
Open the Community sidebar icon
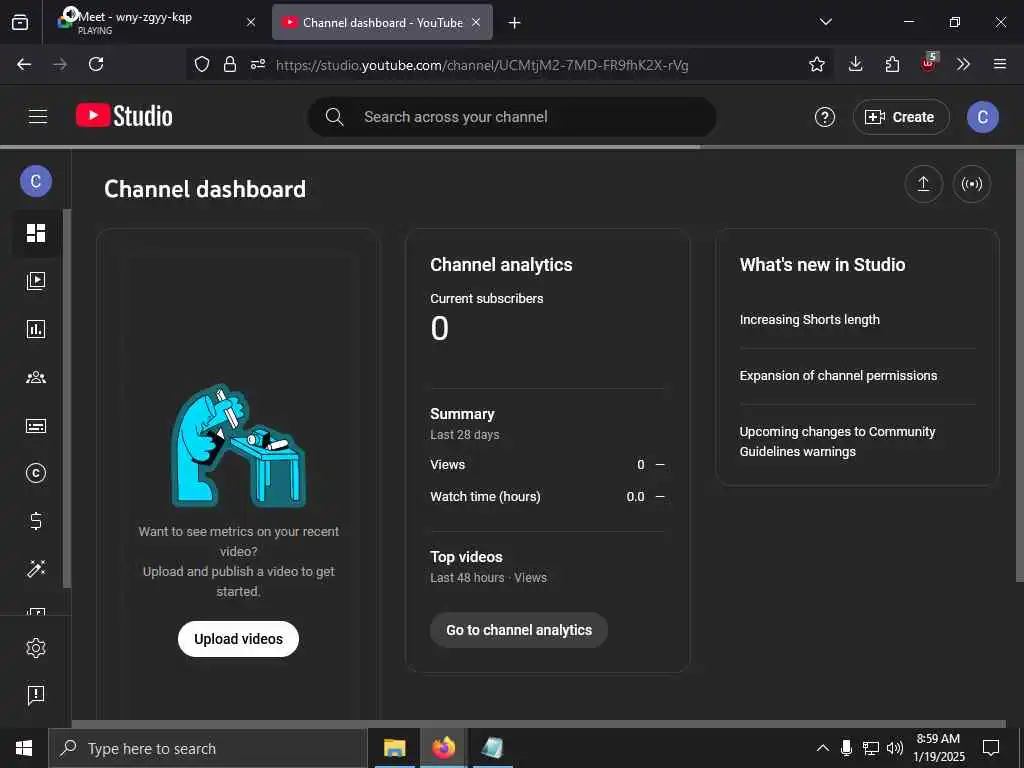pos(36,377)
